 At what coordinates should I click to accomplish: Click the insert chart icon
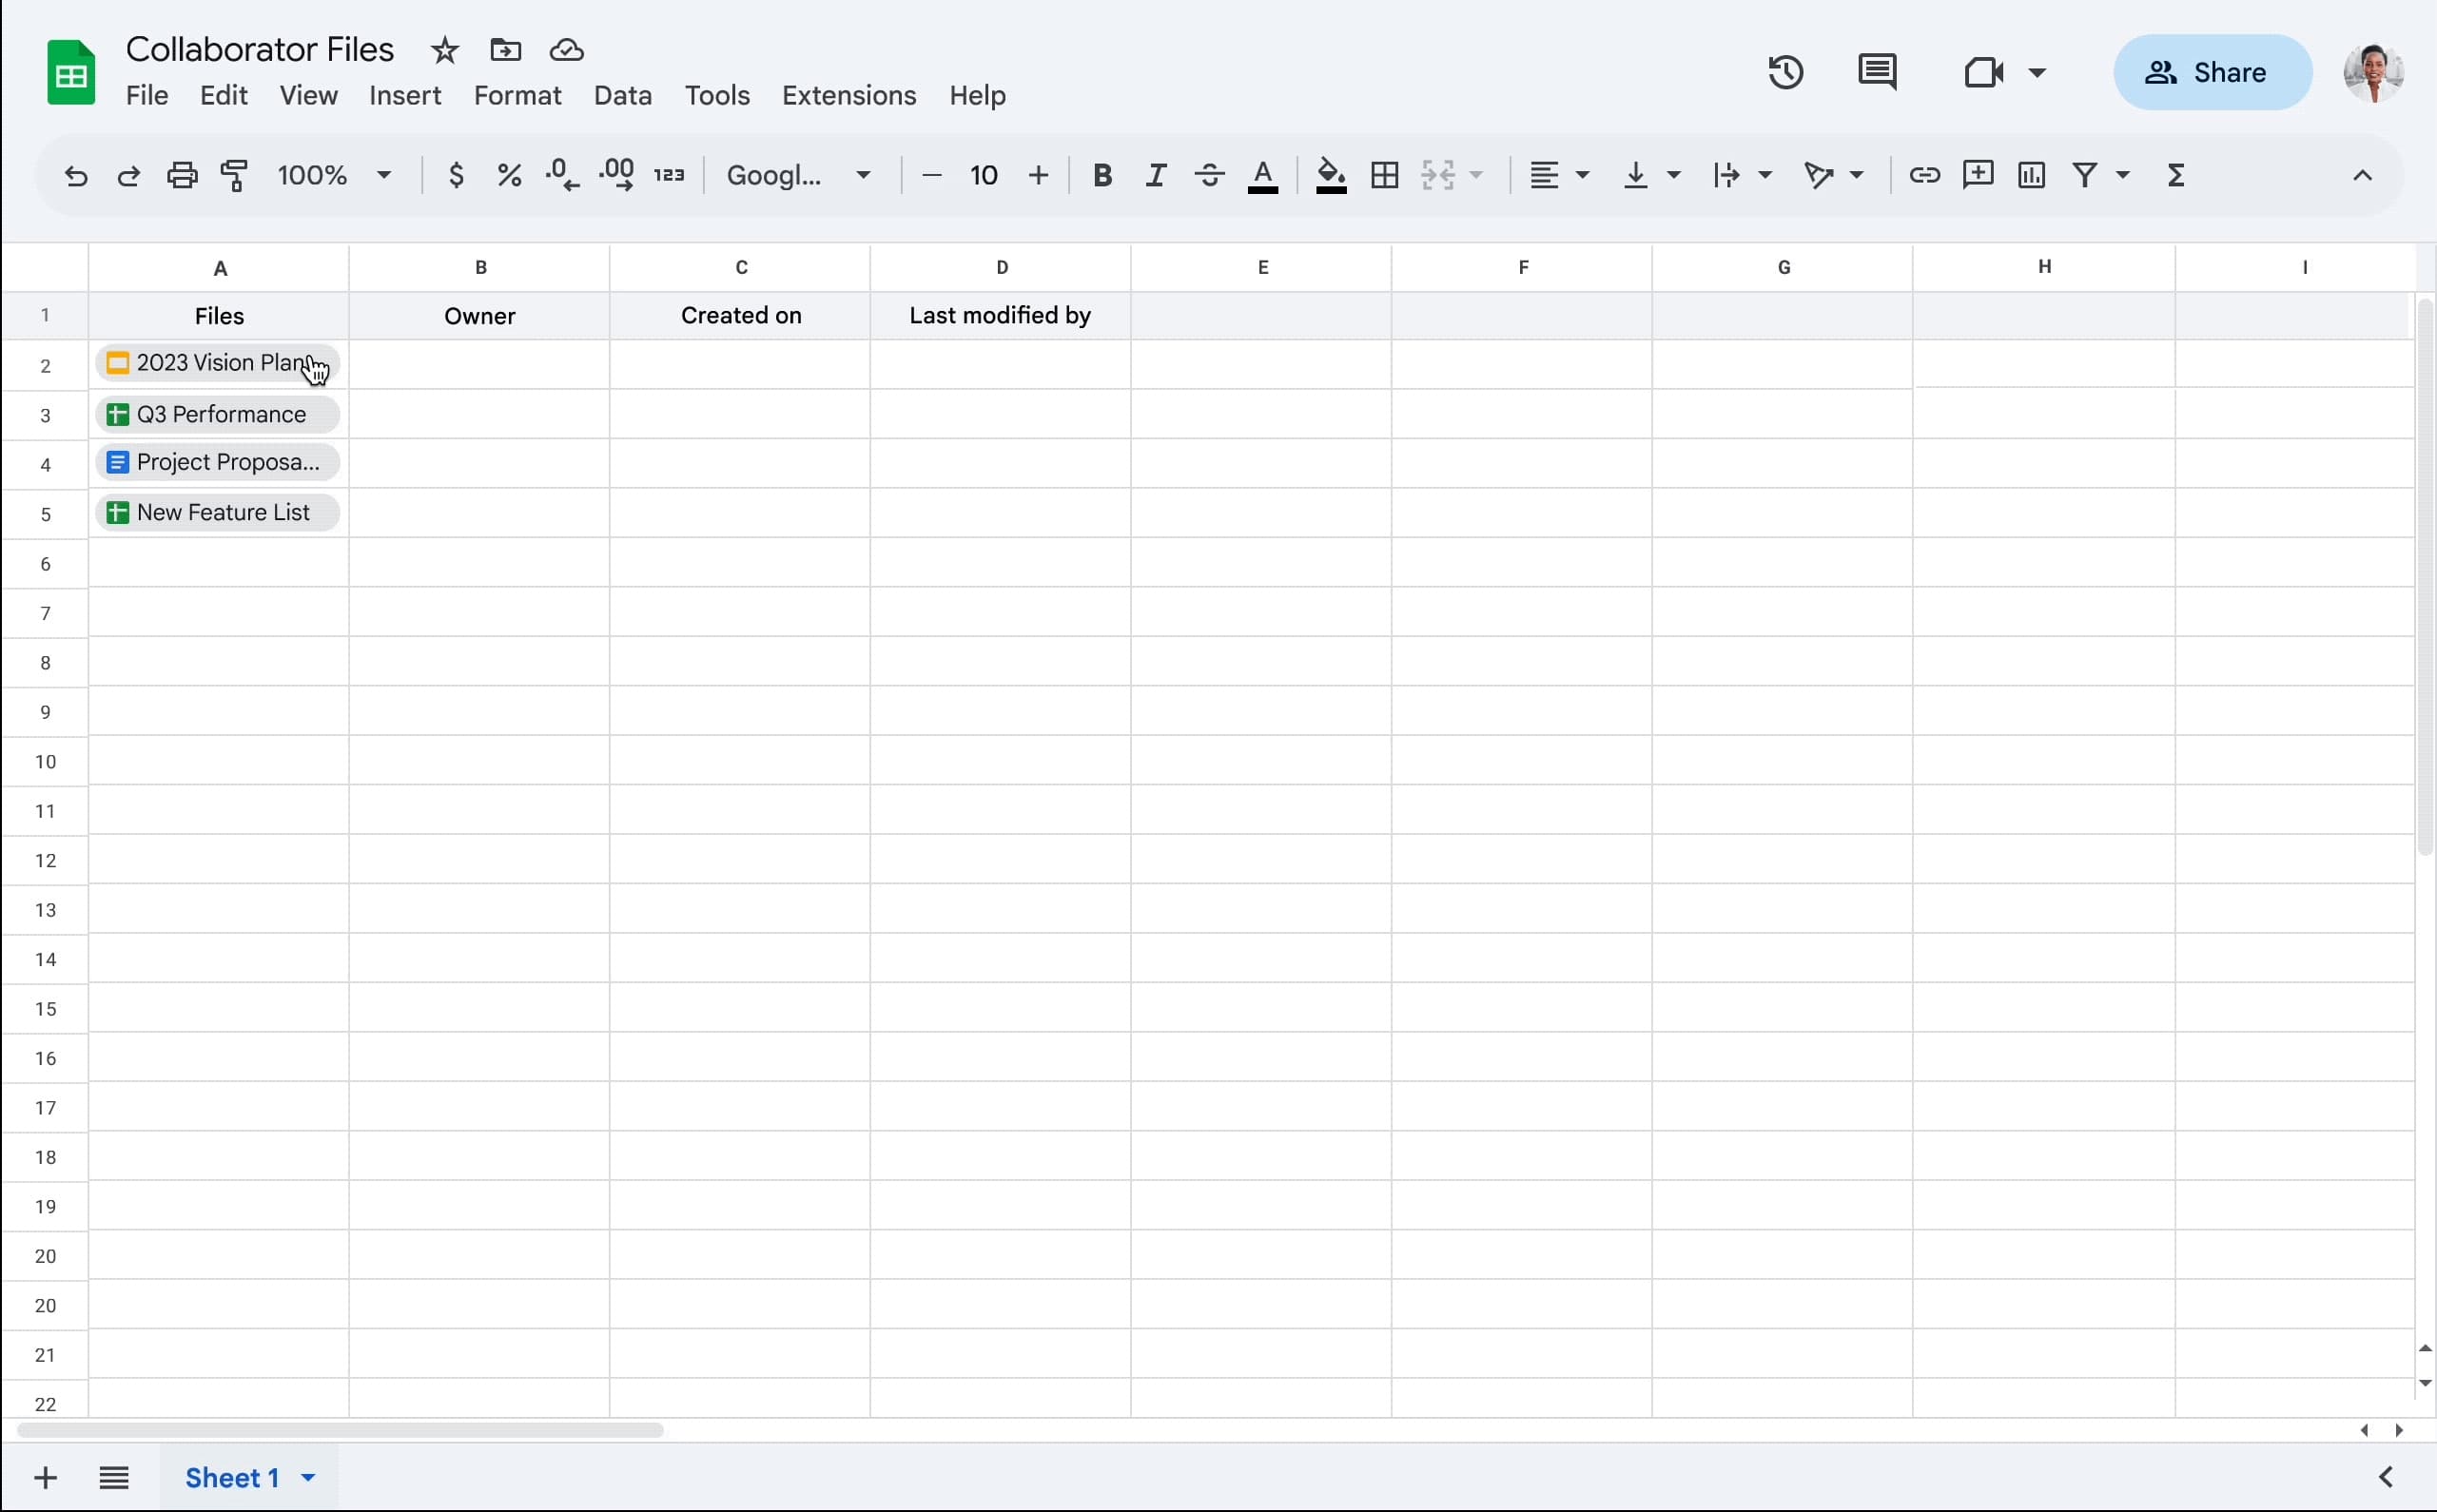2031,175
